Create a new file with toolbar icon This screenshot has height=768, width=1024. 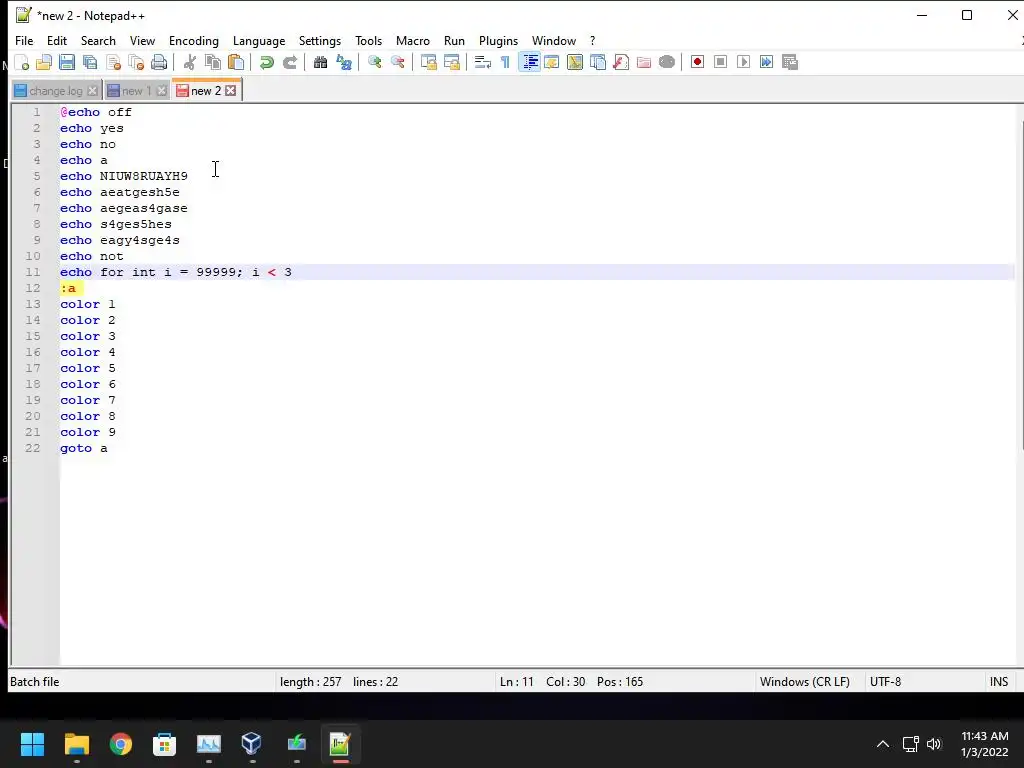[22, 62]
